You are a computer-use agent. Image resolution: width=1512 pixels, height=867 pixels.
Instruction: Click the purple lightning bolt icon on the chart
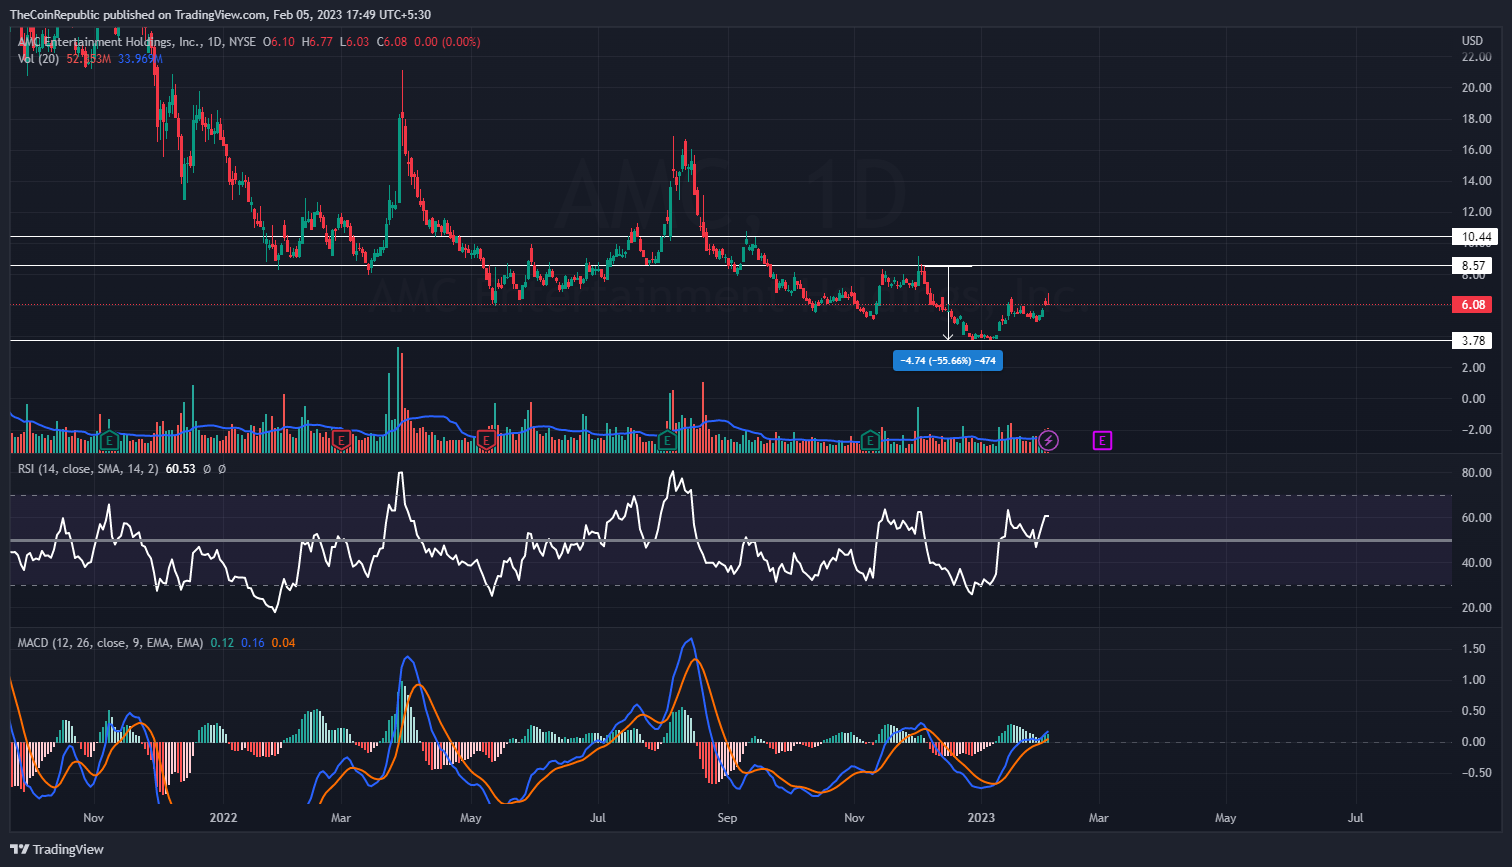(x=1047, y=440)
